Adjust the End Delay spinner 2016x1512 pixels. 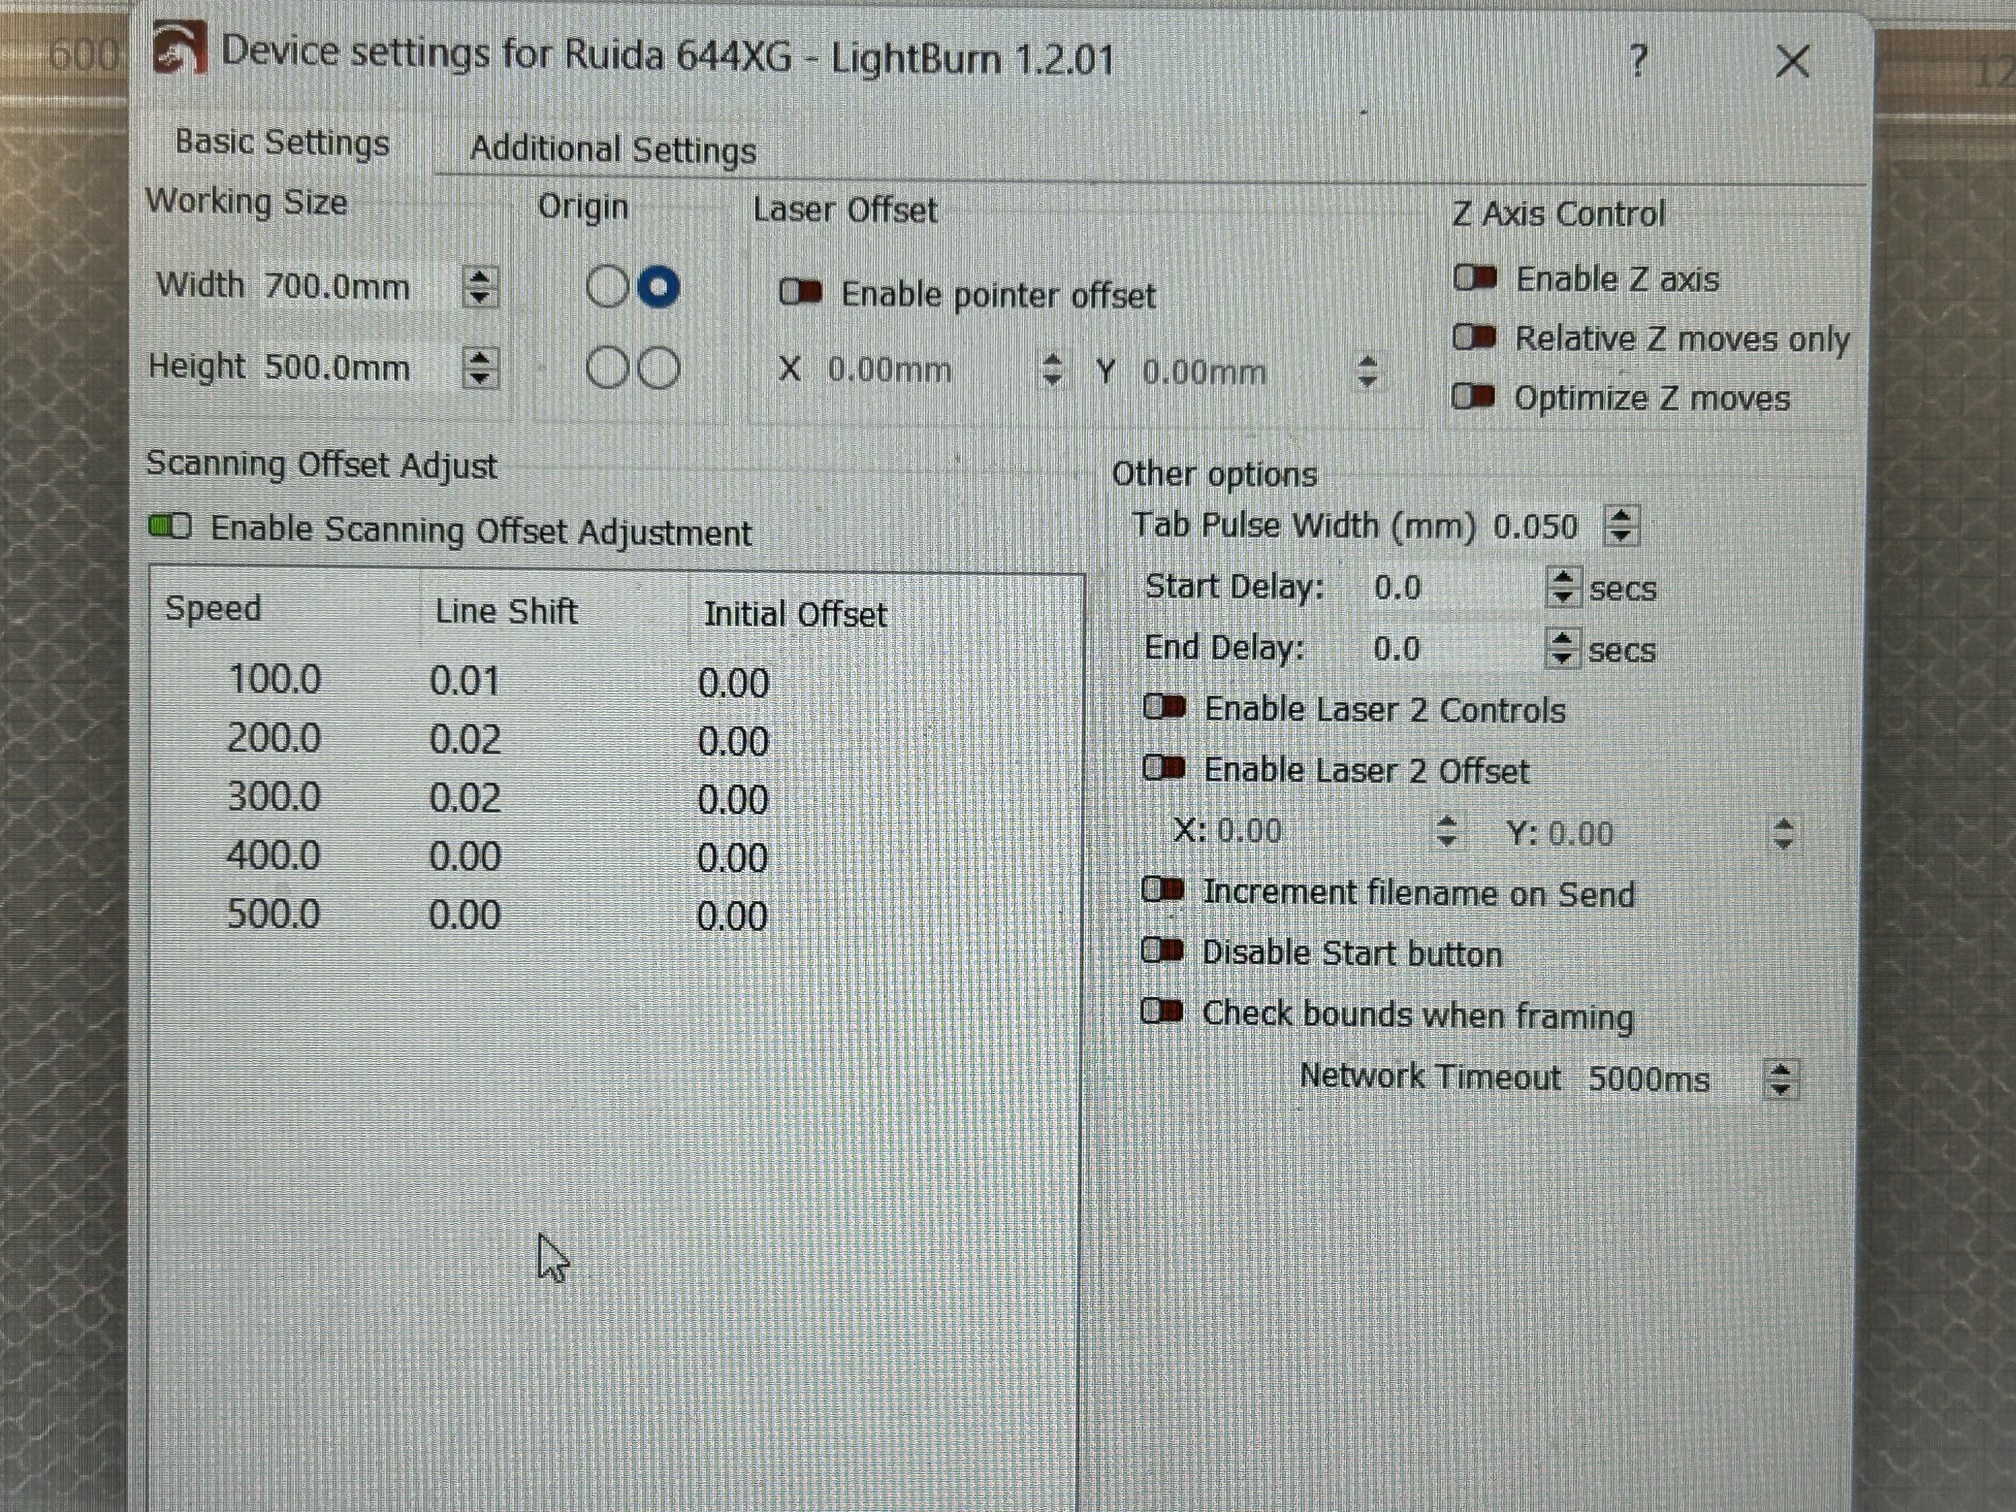coord(1562,649)
